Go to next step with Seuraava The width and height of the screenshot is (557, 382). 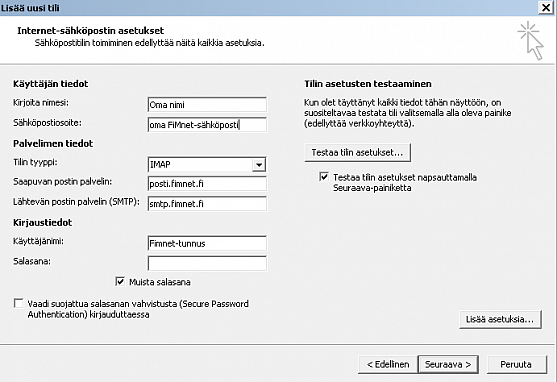coord(448,364)
